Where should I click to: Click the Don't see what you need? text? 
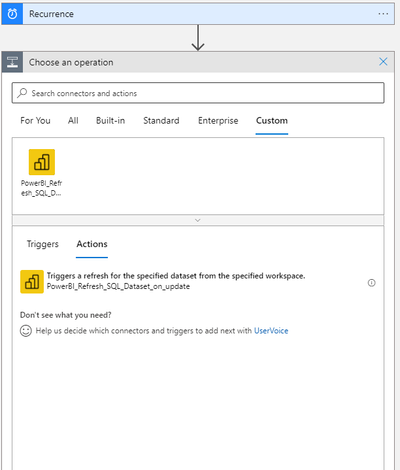66,315
